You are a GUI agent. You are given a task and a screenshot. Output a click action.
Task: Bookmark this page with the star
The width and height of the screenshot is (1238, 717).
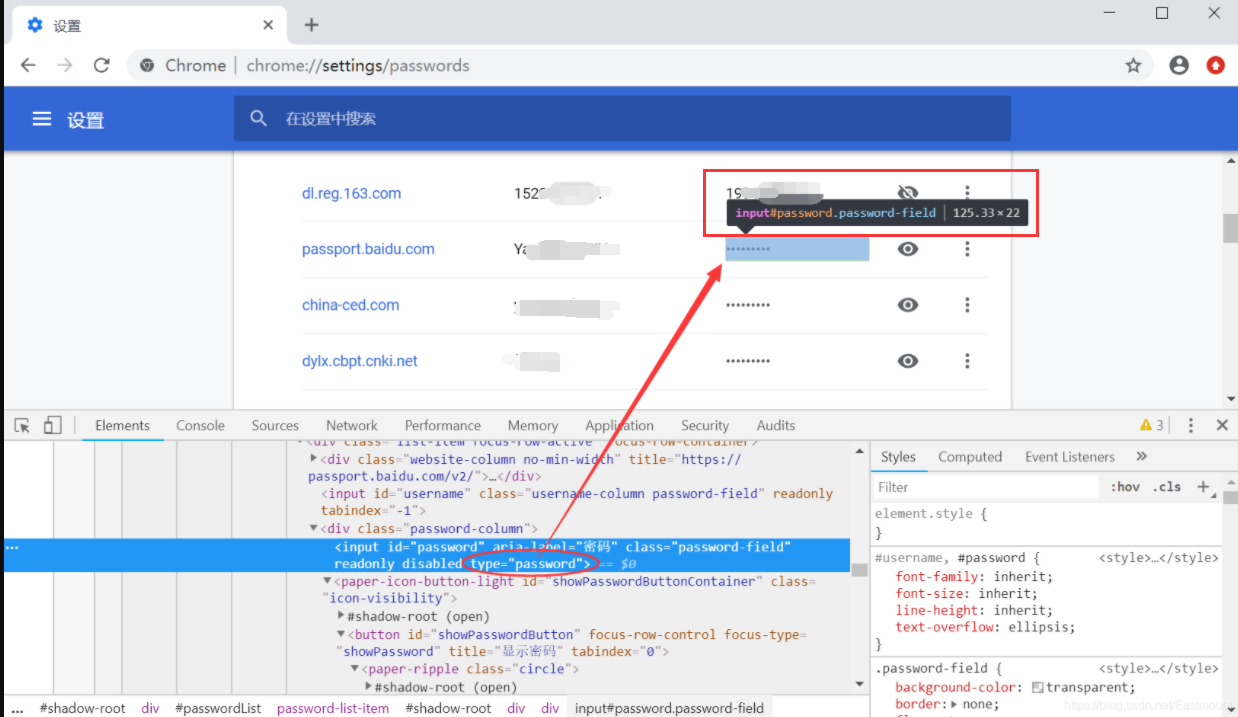(x=1133, y=65)
